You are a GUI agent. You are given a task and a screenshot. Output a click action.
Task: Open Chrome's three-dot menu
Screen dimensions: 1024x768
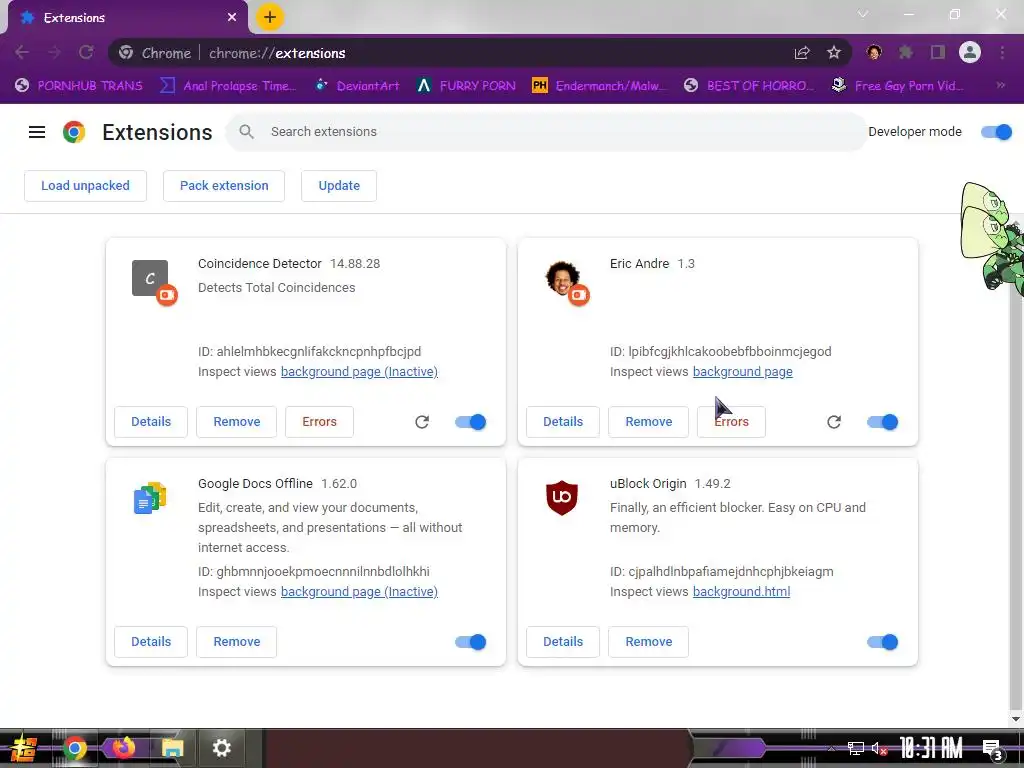click(1002, 52)
